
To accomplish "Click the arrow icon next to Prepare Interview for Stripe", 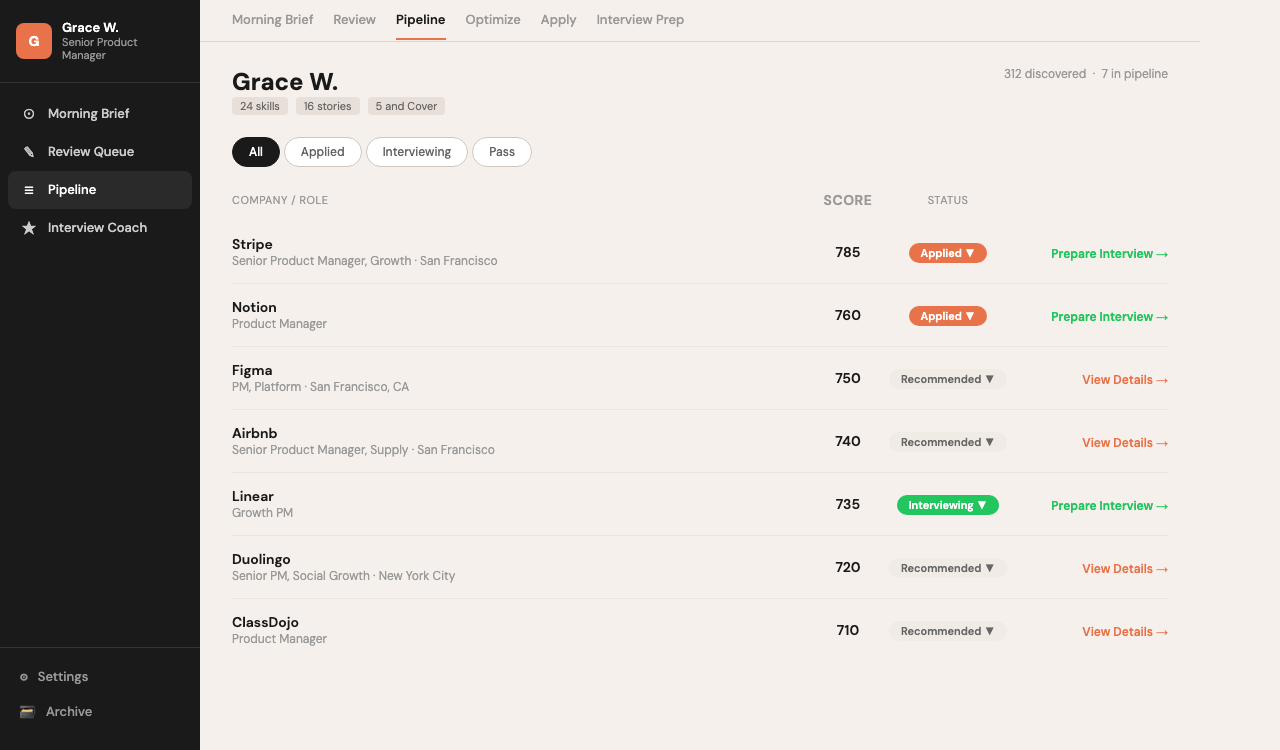I will pyautogui.click(x=1161, y=253).
